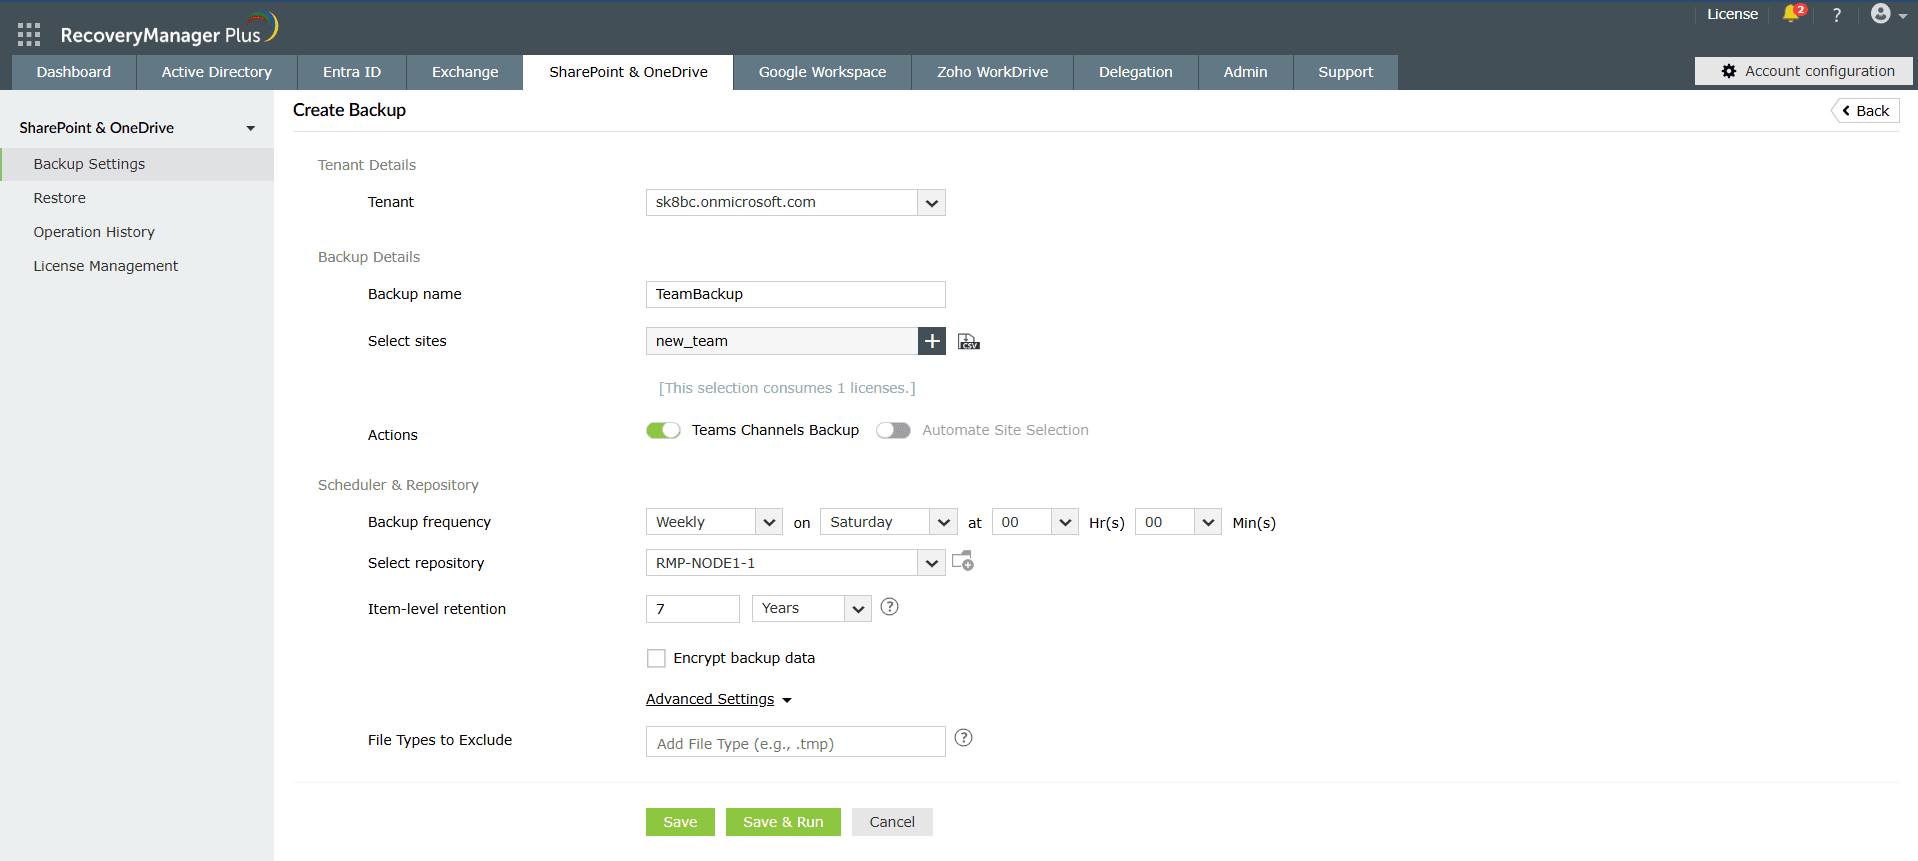Switch to the Google Workspace tab
Viewport: 1918px width, 861px height.
tap(822, 72)
